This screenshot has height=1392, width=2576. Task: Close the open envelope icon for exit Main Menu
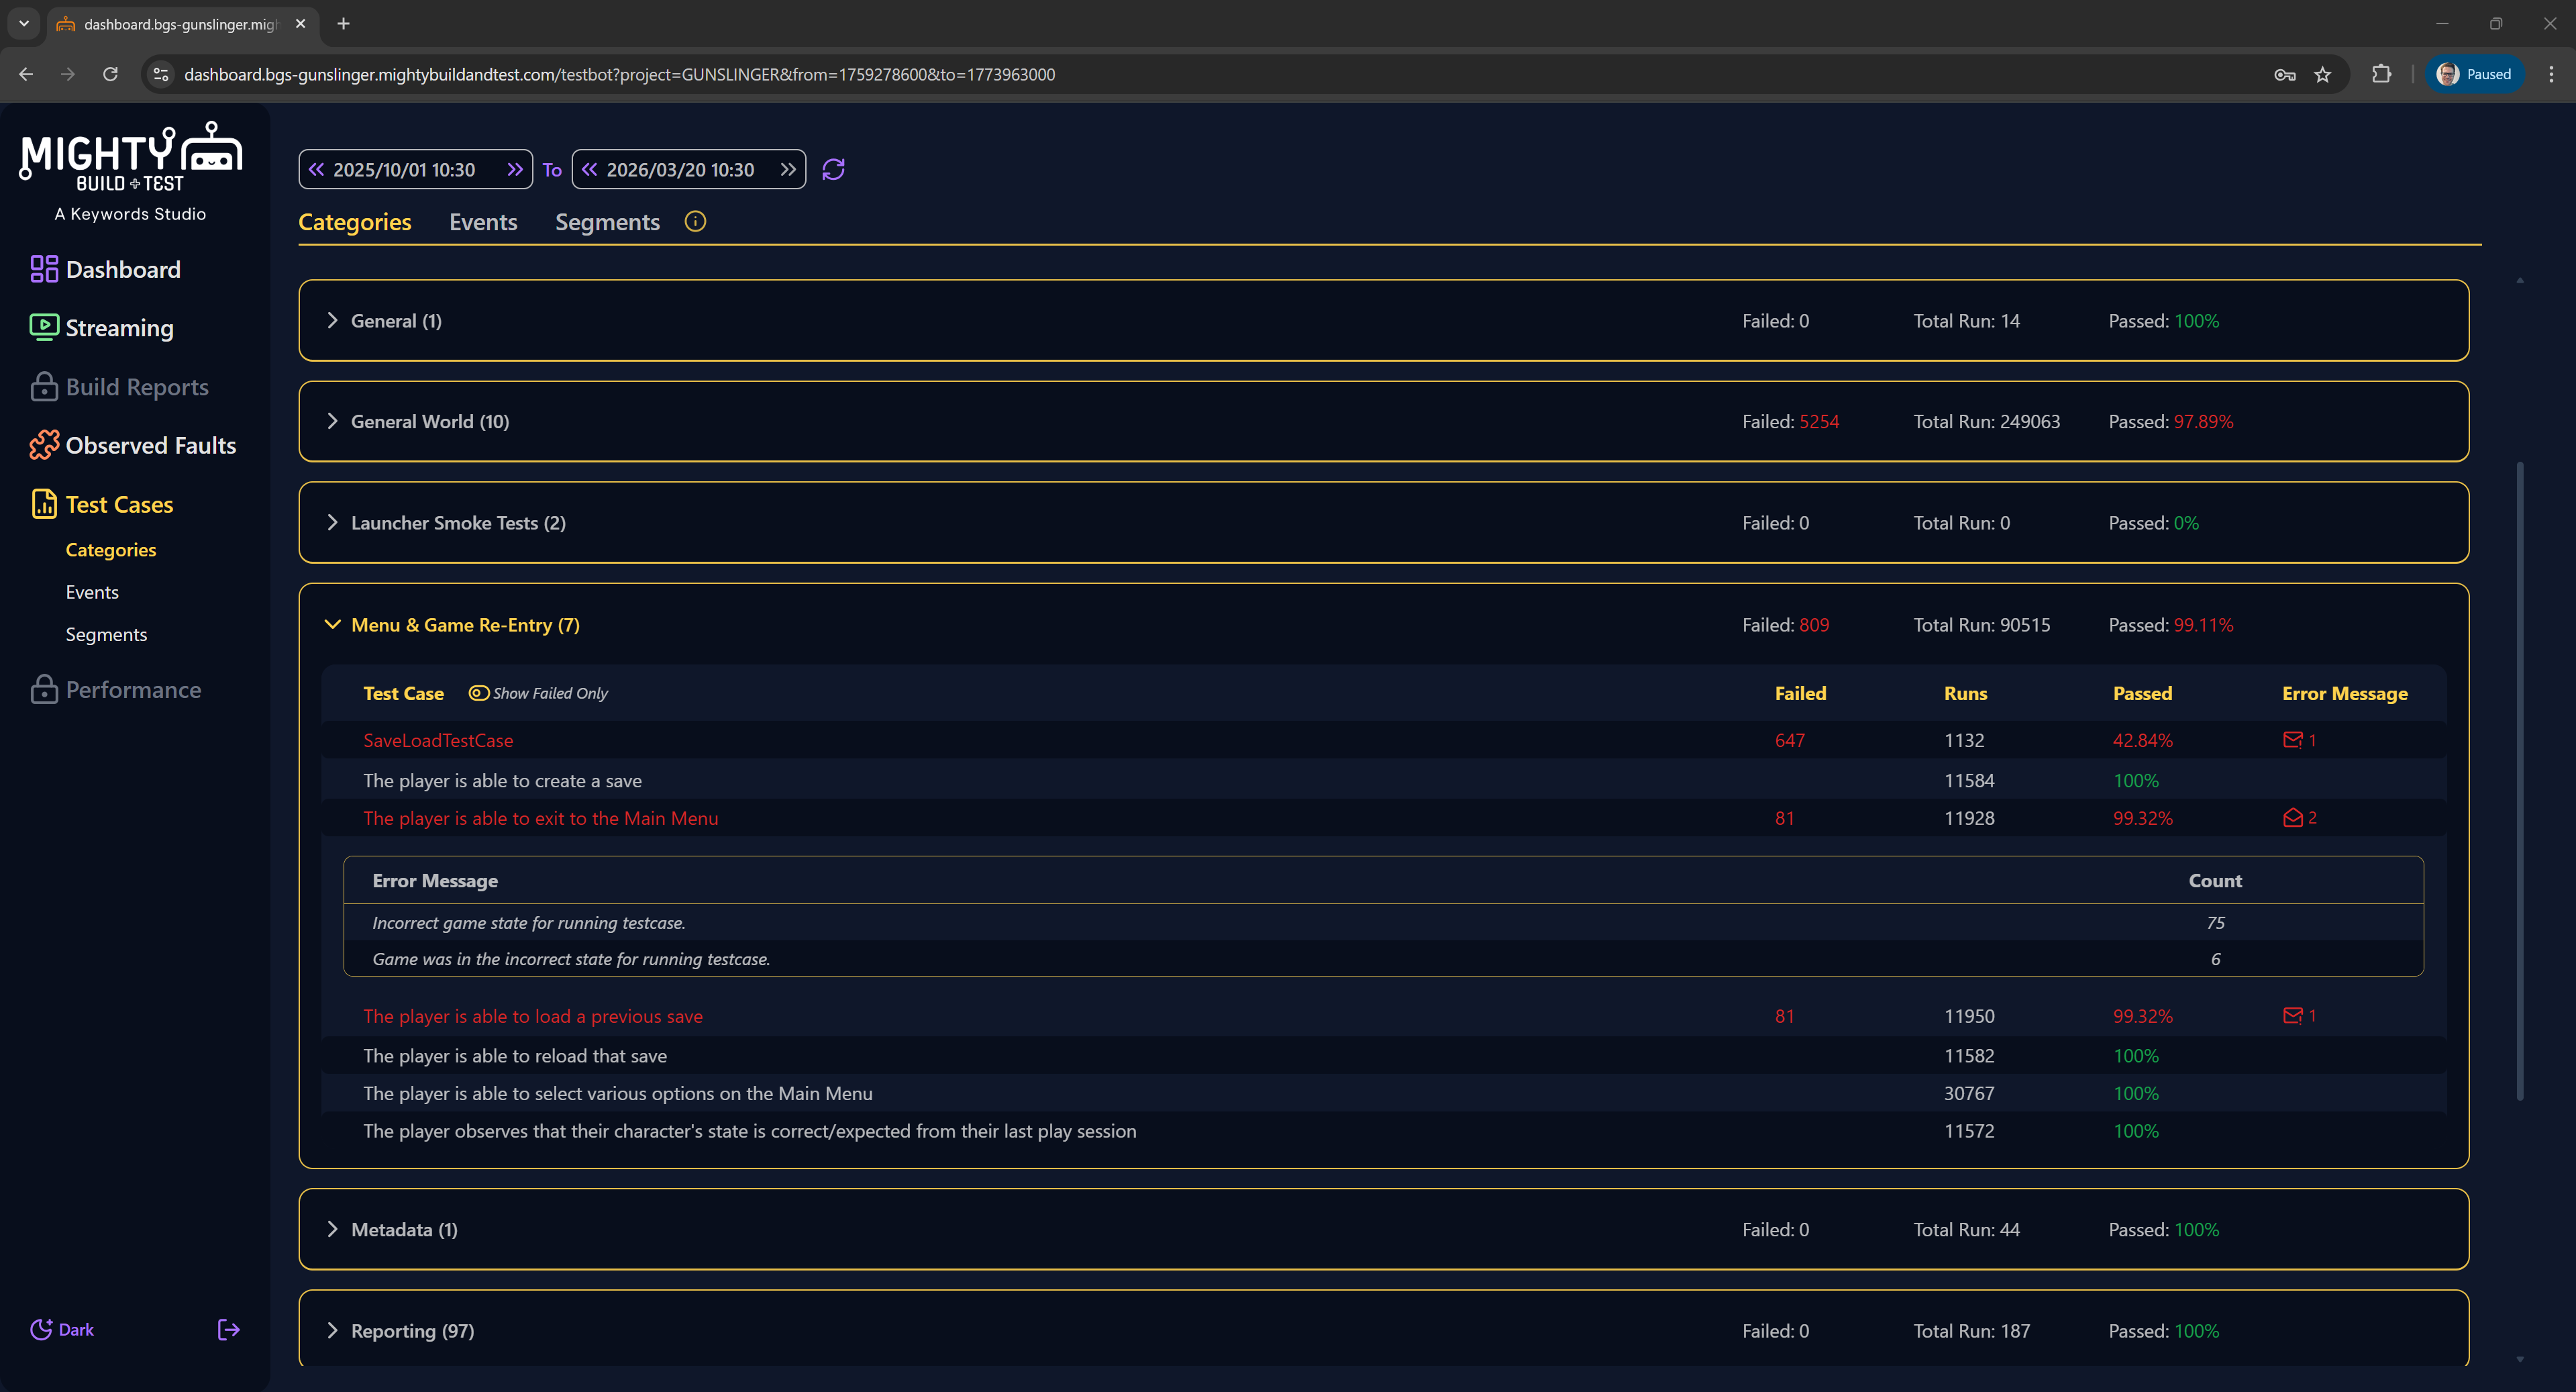pyautogui.click(x=2292, y=818)
